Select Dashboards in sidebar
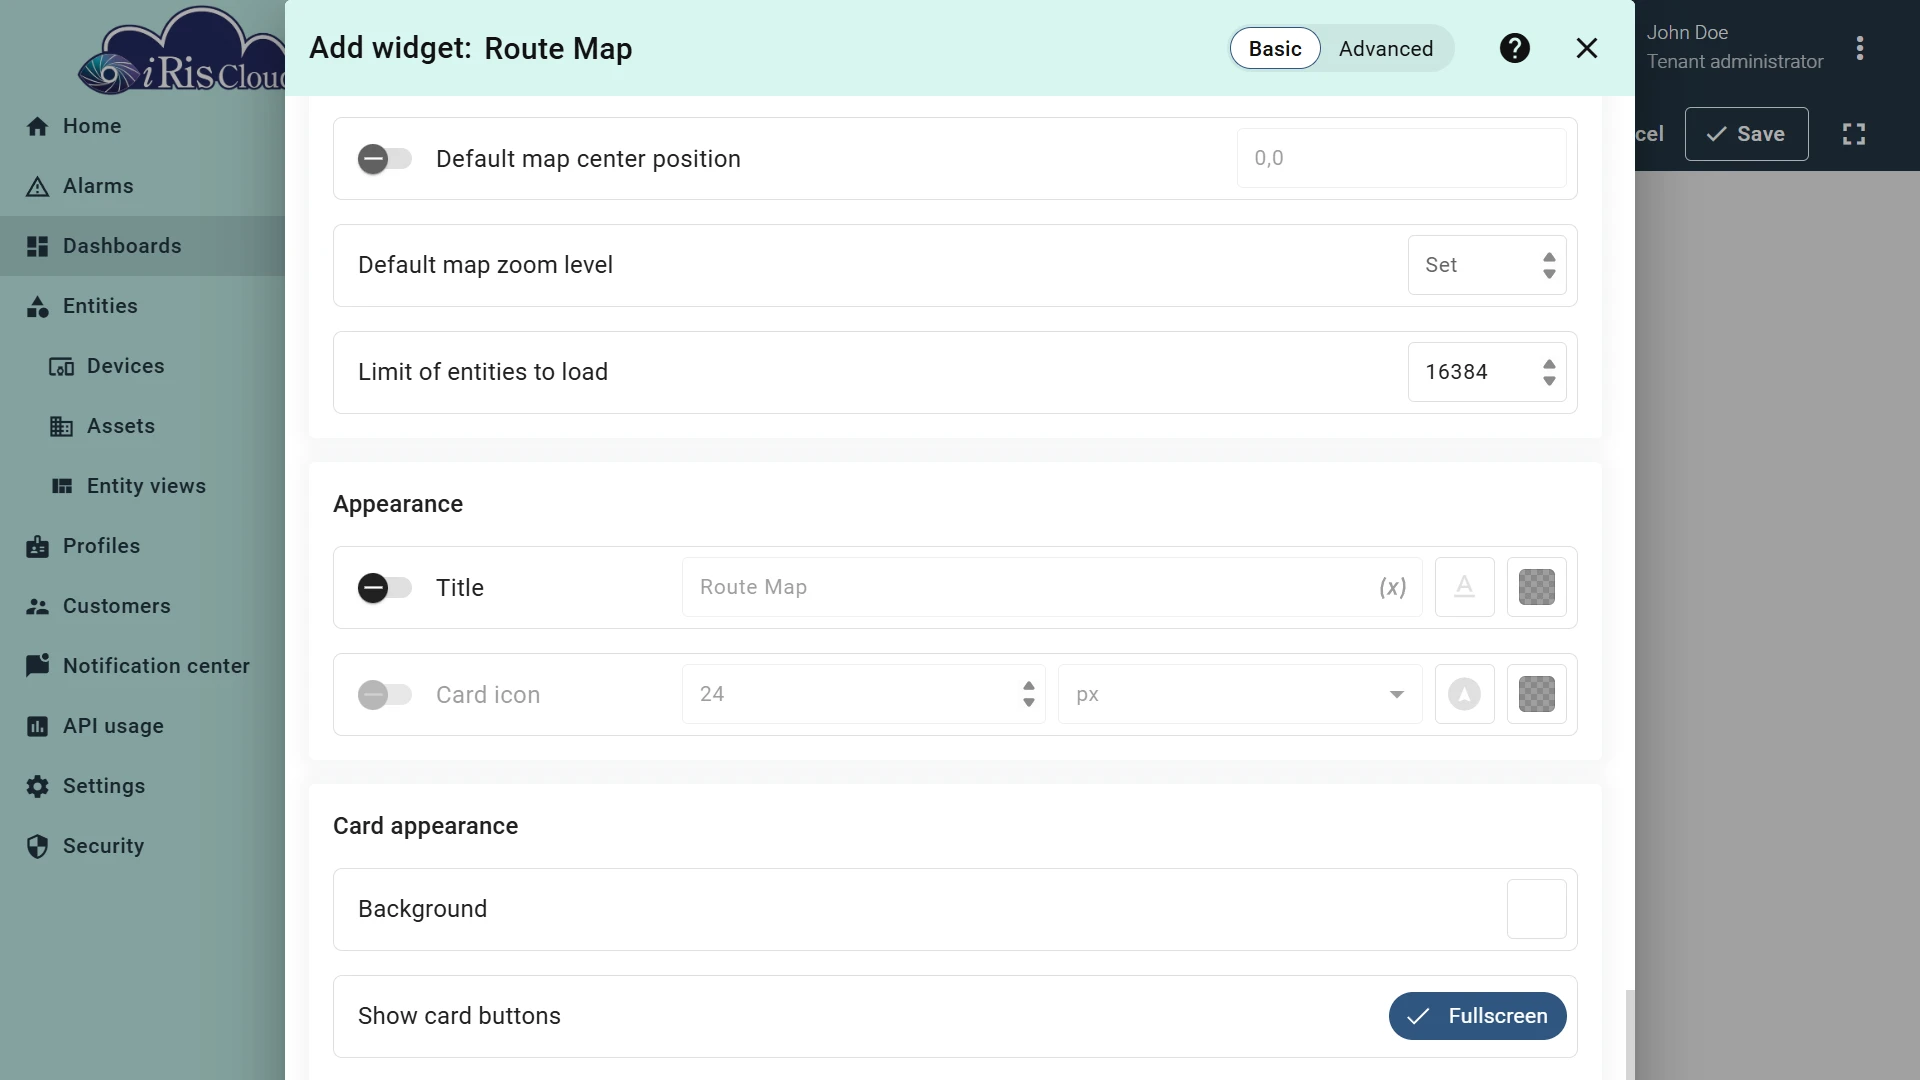The image size is (1920, 1080). click(142, 246)
